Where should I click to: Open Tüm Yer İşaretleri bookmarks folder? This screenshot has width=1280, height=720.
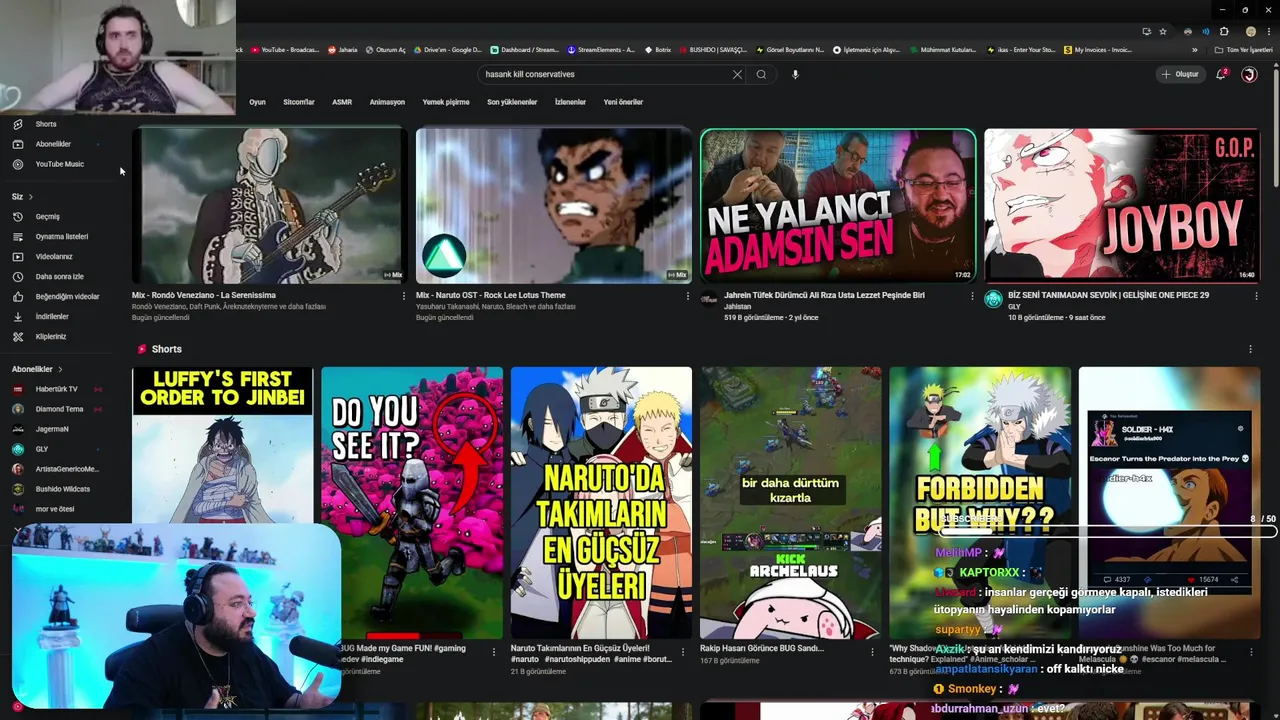[x=1244, y=50]
